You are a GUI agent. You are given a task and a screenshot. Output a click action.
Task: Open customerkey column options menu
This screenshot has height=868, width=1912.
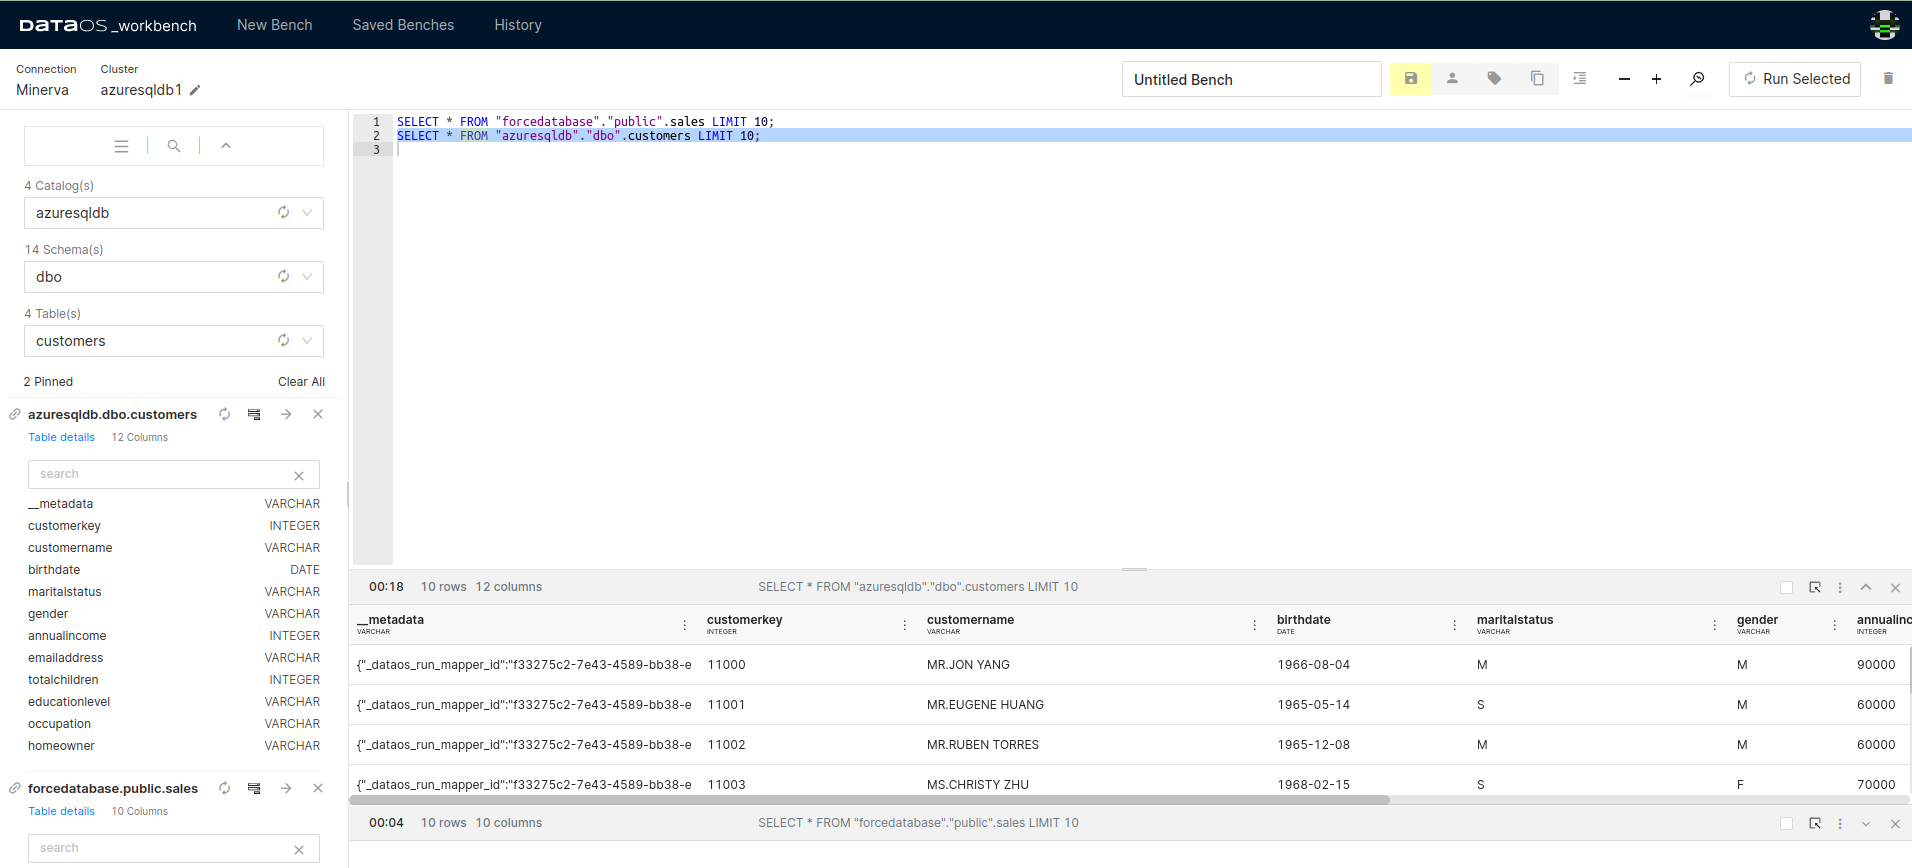(x=905, y=625)
